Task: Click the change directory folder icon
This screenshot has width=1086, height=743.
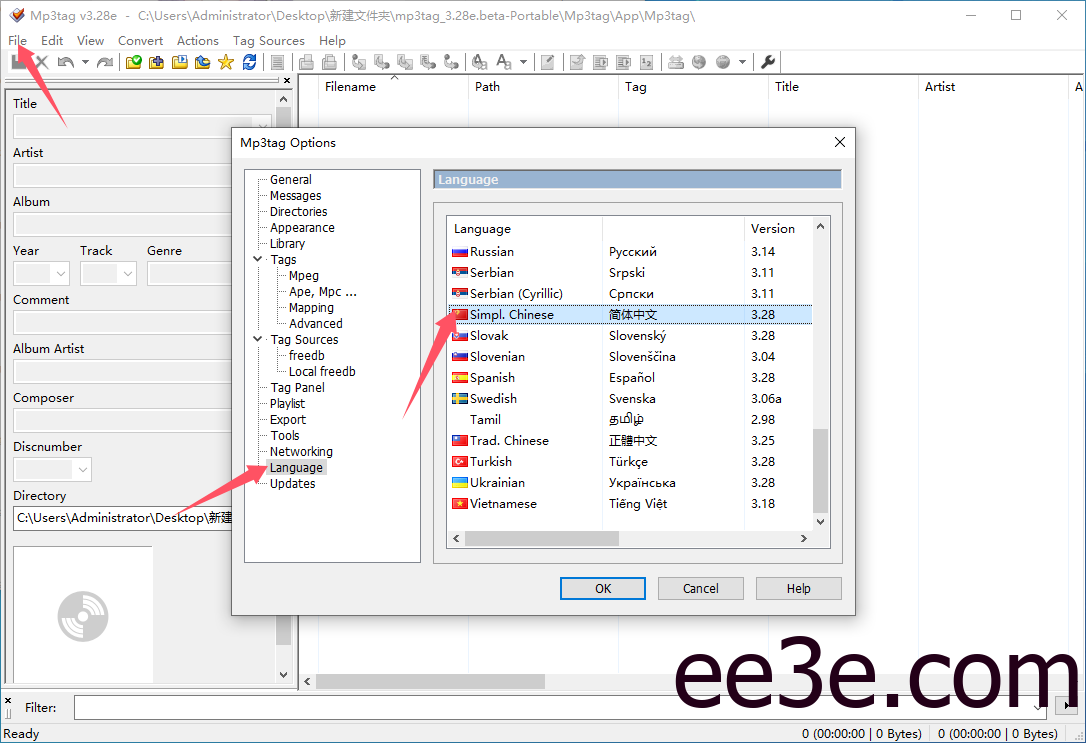Action: click(x=133, y=62)
